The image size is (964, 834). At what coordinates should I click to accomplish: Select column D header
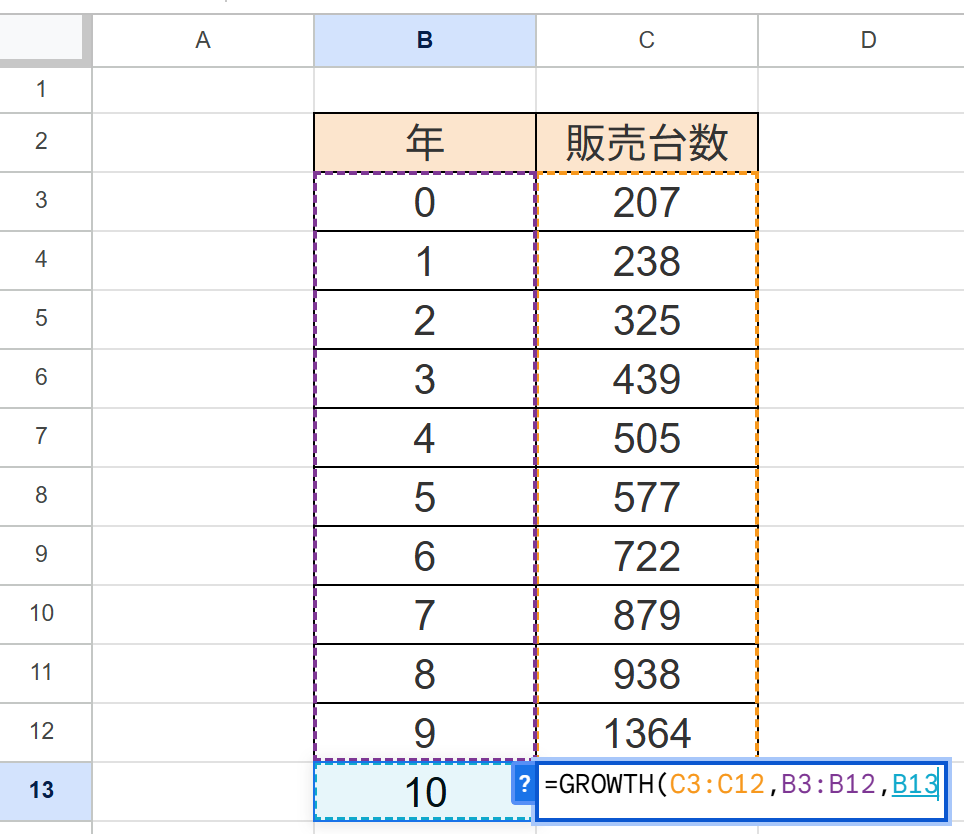click(867, 40)
